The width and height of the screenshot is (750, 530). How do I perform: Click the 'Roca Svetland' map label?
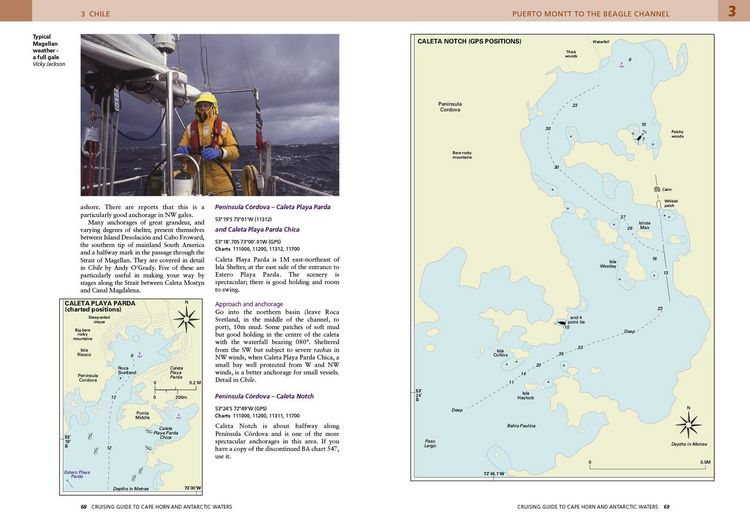pyautogui.click(x=127, y=370)
